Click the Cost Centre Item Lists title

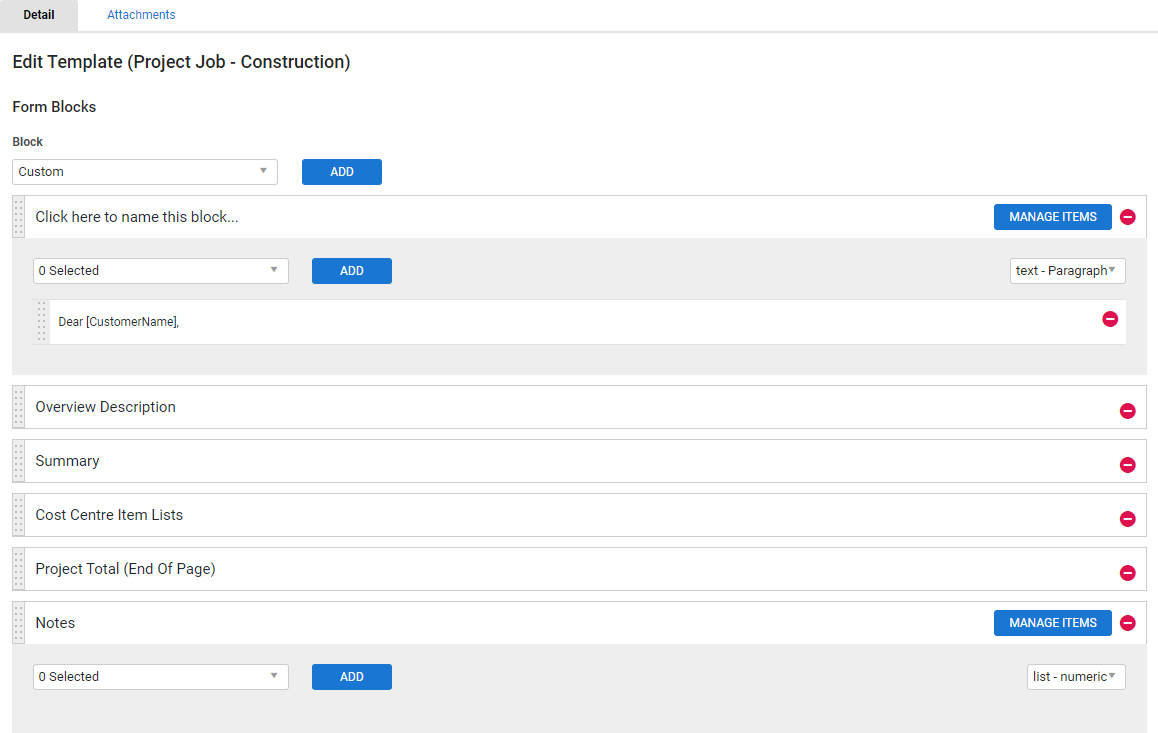pyautogui.click(x=109, y=515)
